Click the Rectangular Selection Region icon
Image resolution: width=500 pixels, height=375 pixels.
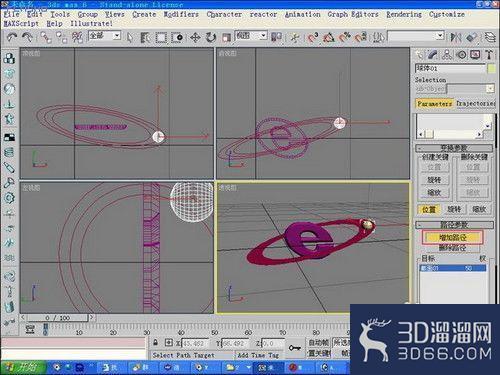point(161,37)
